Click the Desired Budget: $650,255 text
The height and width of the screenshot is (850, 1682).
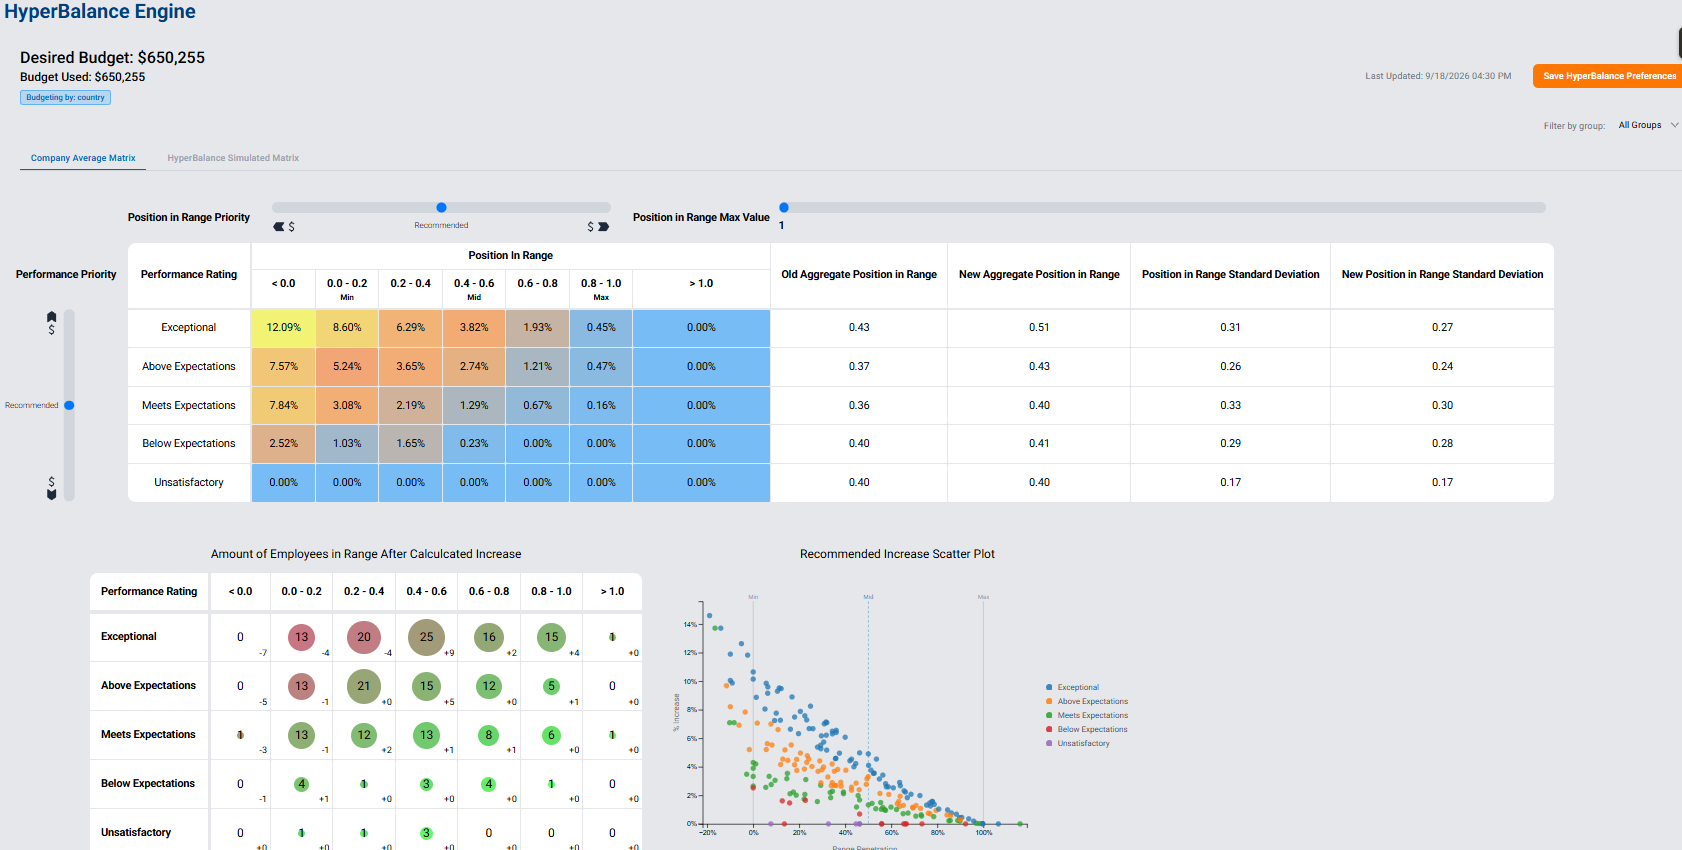point(112,58)
